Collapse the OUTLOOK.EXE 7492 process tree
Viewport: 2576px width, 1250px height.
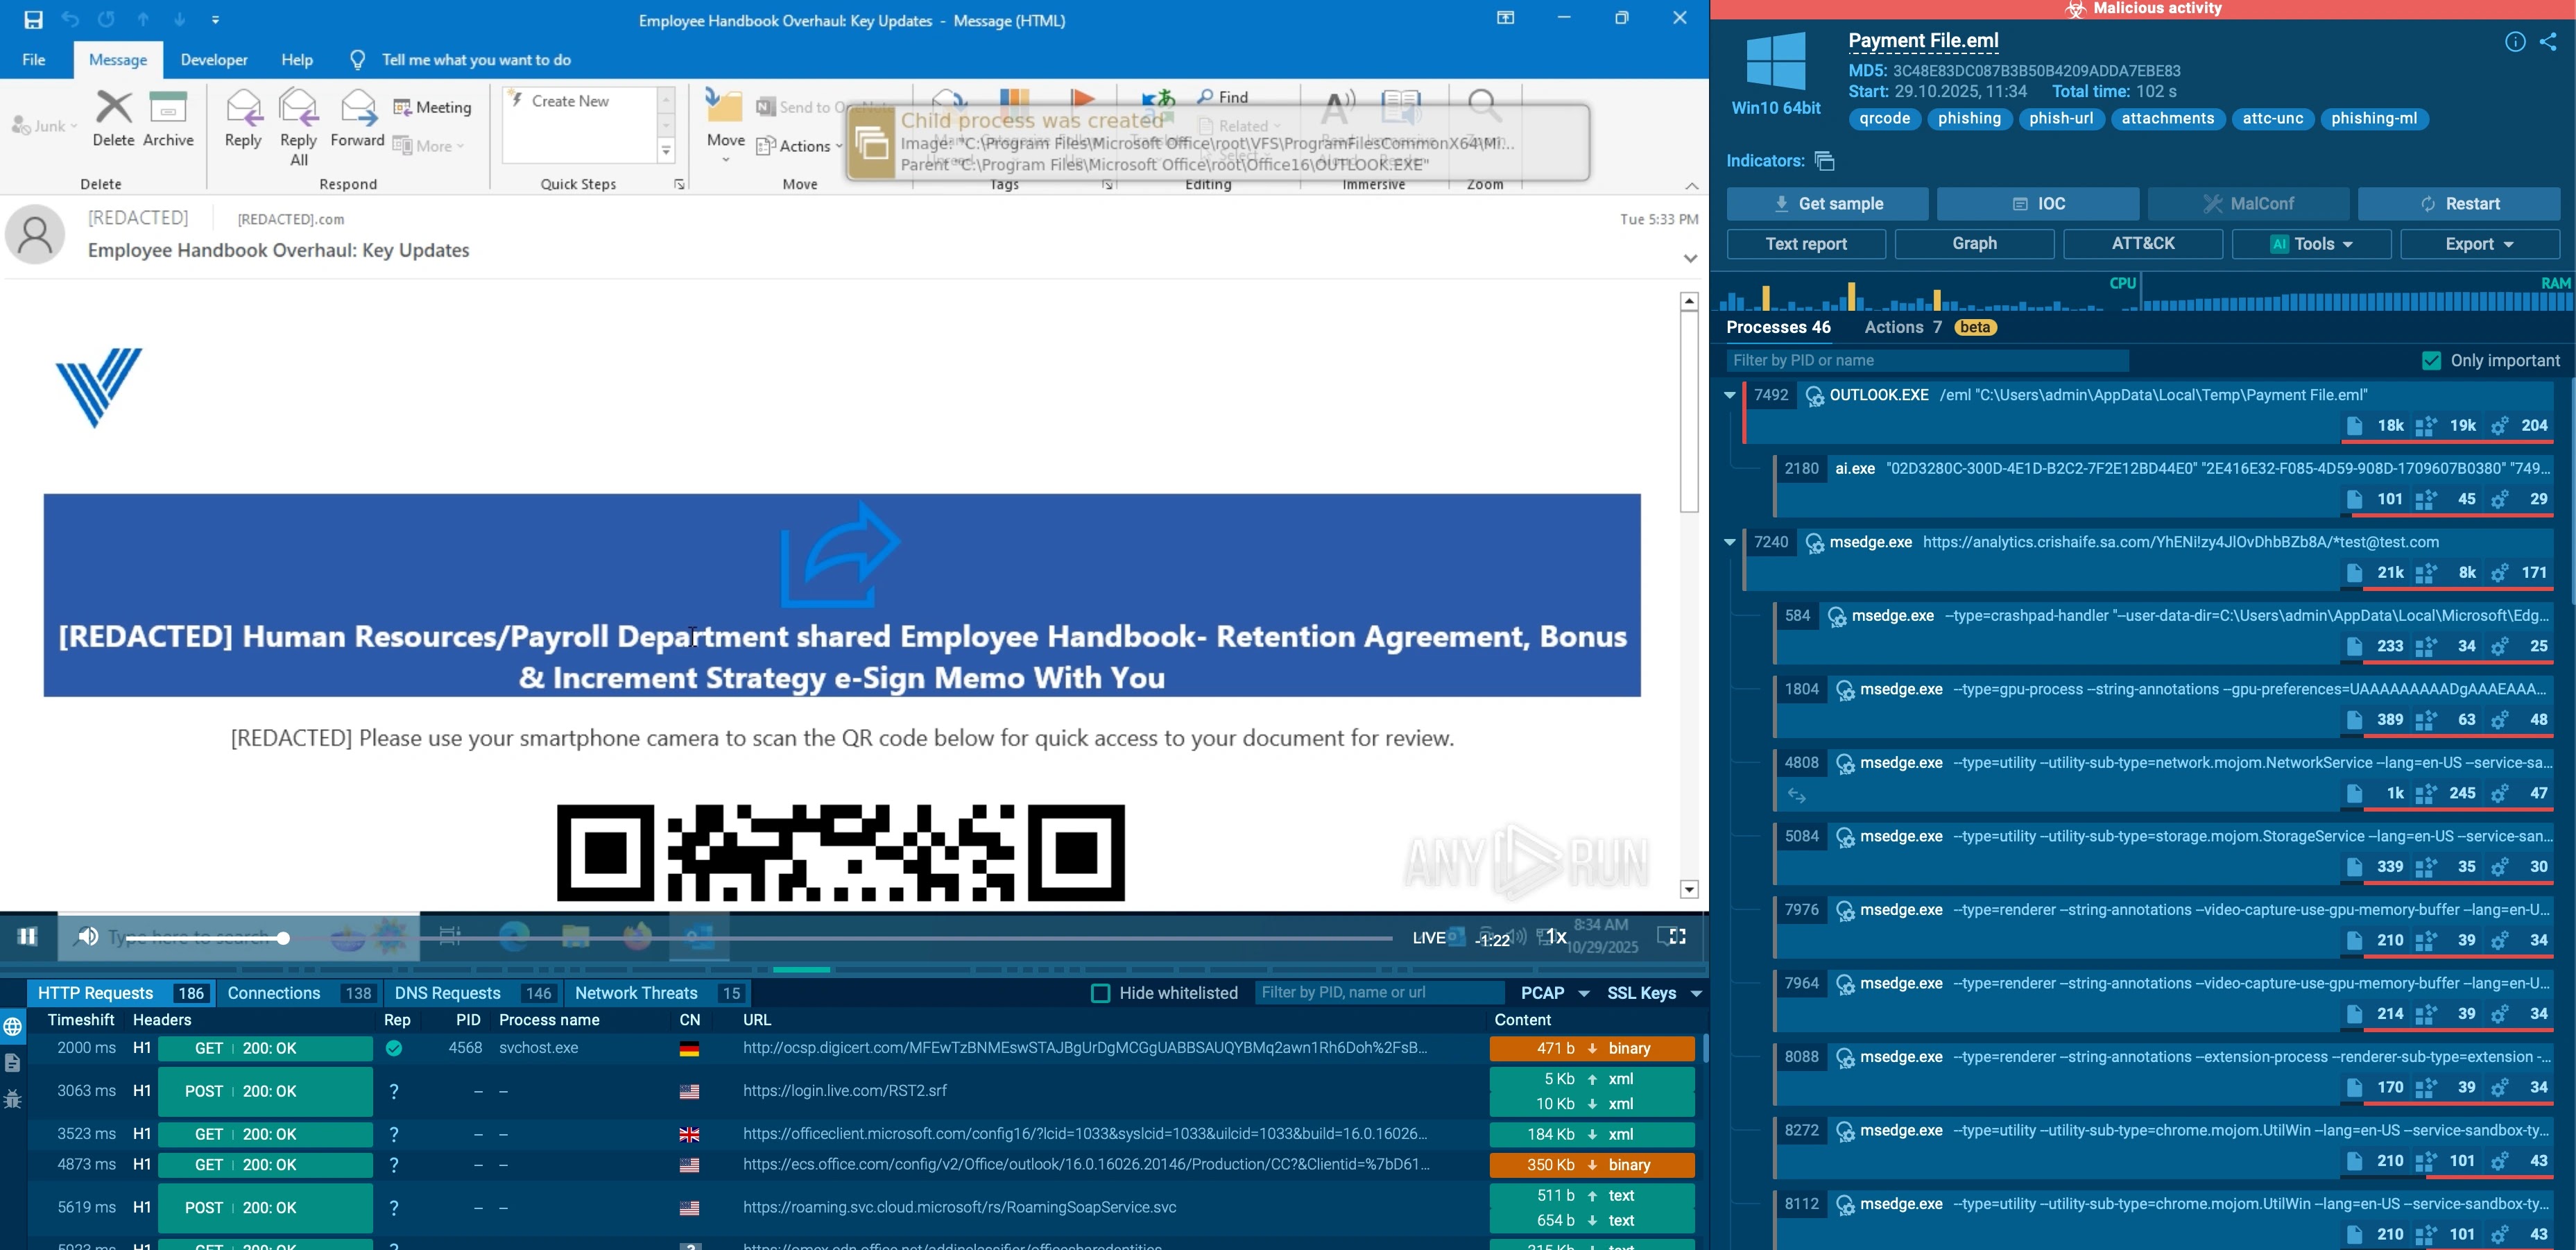coord(1729,395)
